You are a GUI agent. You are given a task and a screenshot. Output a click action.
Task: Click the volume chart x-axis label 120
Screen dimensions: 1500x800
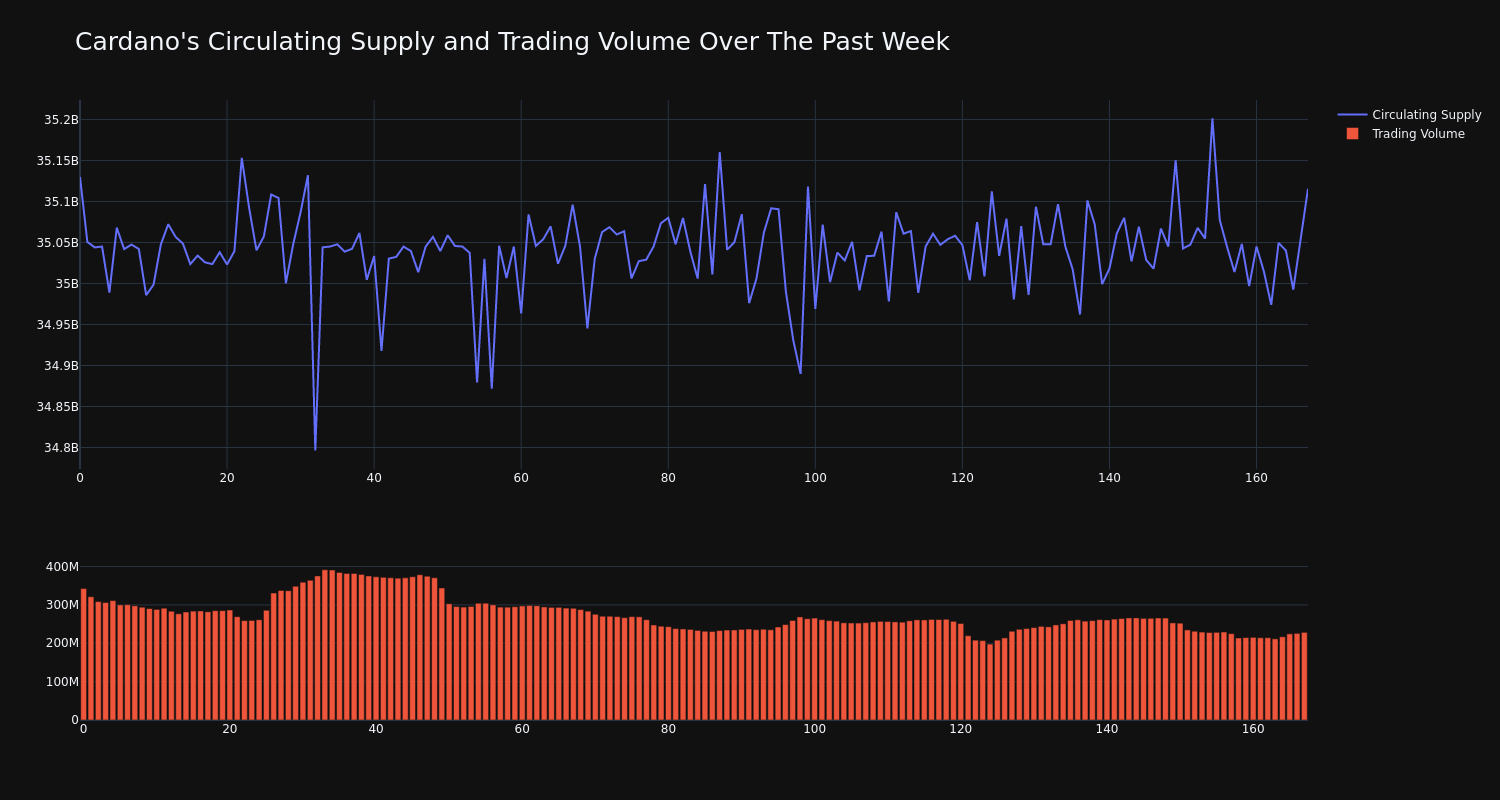(961, 729)
